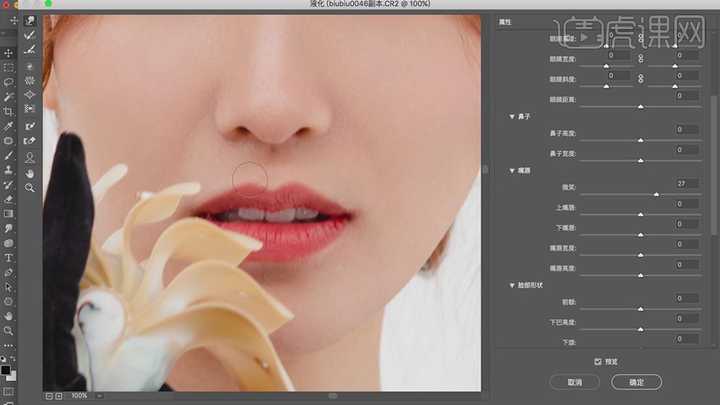
Task: Toggle the link icon on the top eye row
Action: tap(641, 38)
